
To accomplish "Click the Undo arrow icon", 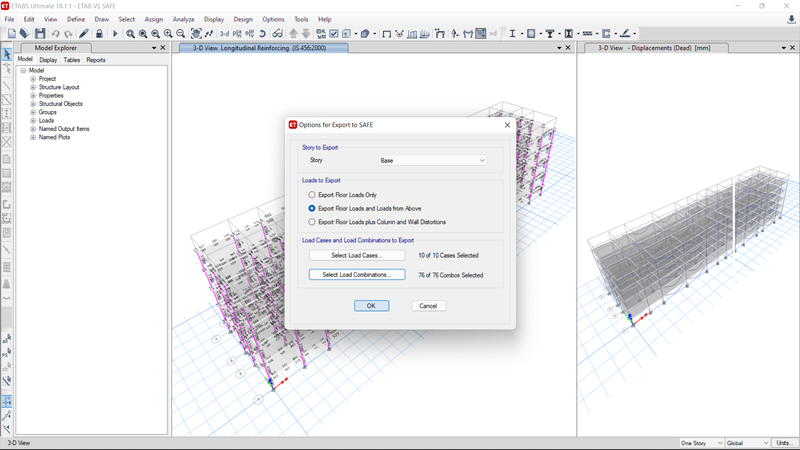I will [55, 34].
